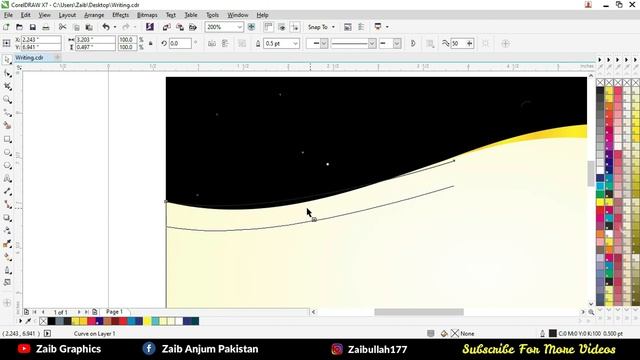Toggle the Show Grid button
Image resolution: width=640 pixels, height=360 pixels.
[x=282, y=27]
